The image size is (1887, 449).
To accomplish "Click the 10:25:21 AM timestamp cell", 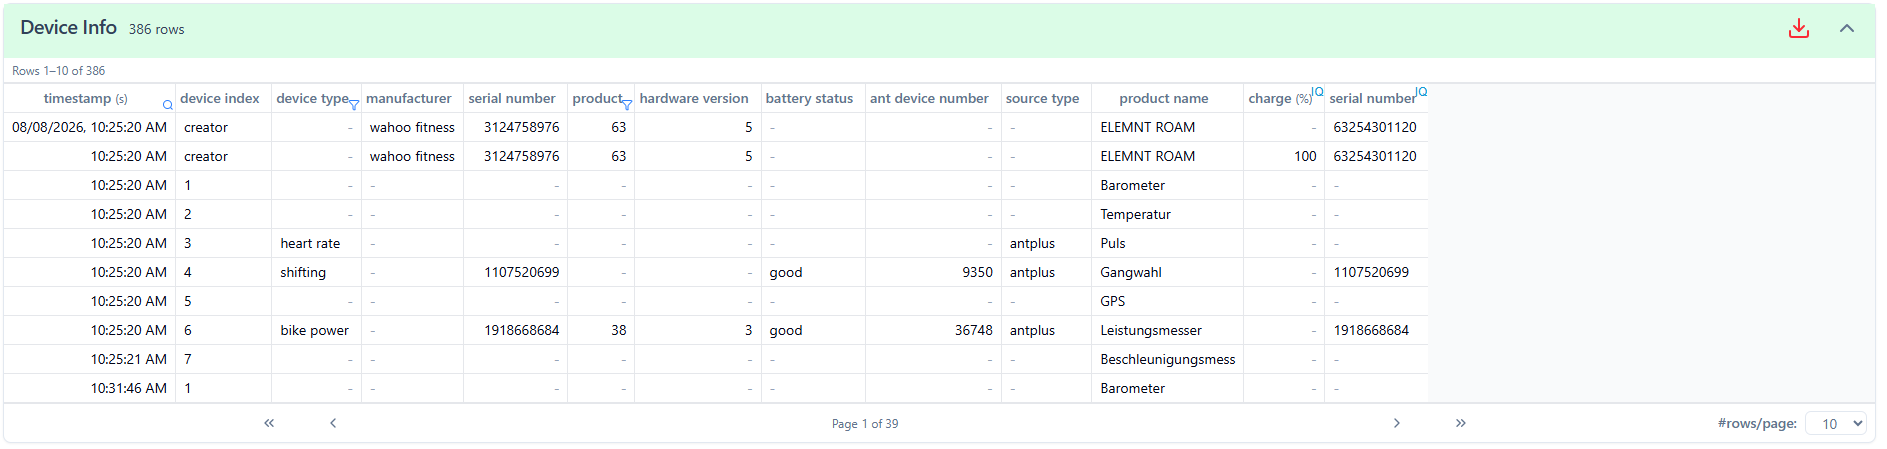I will click(89, 359).
